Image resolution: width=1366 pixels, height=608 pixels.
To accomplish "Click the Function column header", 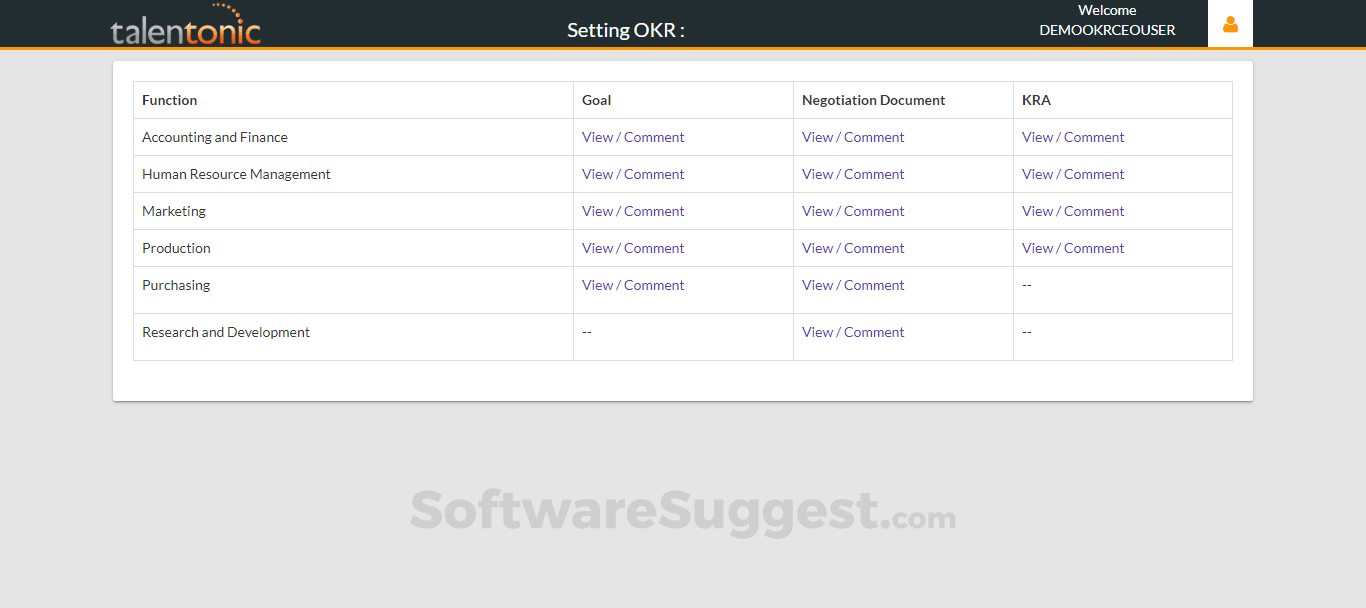I will [170, 100].
